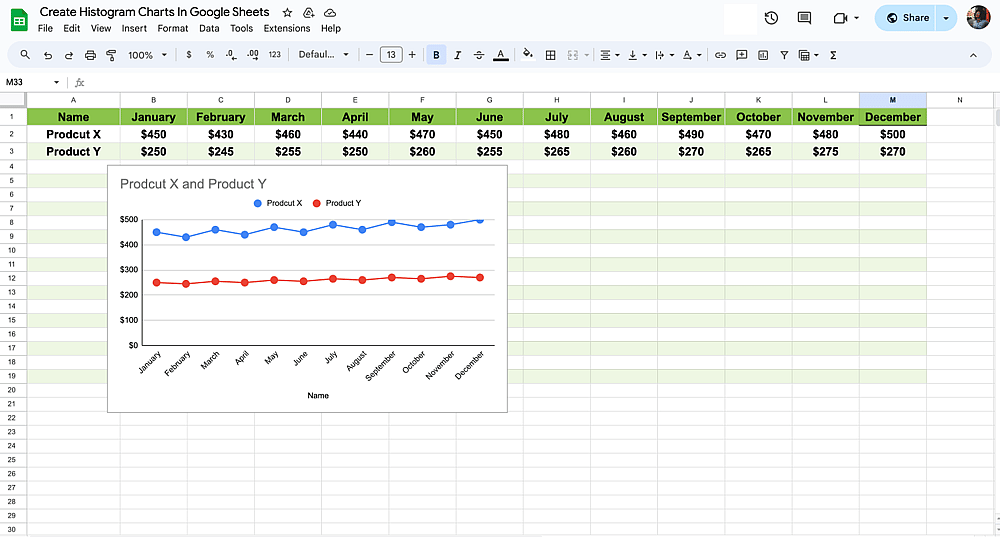
Task: Move document to Drive folder
Action: tap(309, 13)
